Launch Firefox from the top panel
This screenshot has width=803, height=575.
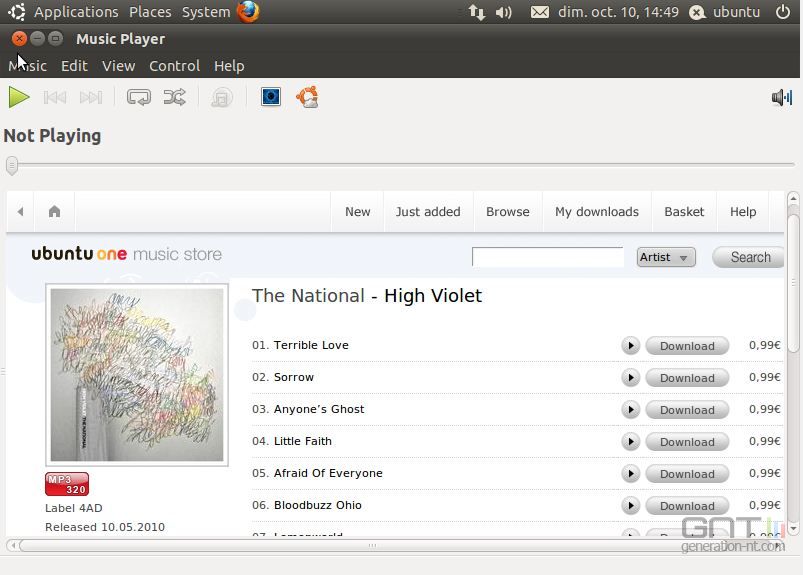(x=248, y=11)
